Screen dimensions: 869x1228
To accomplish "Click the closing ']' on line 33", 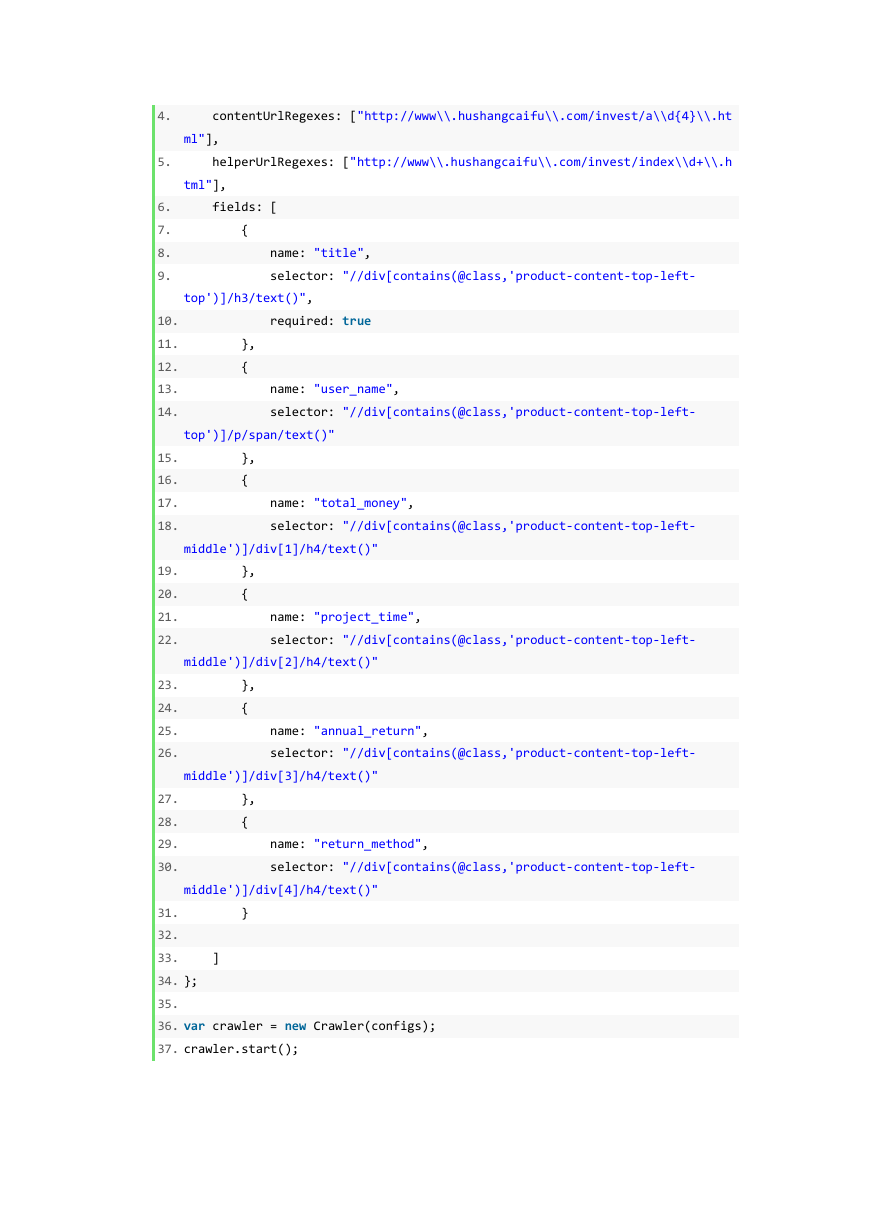I will pos(216,958).
